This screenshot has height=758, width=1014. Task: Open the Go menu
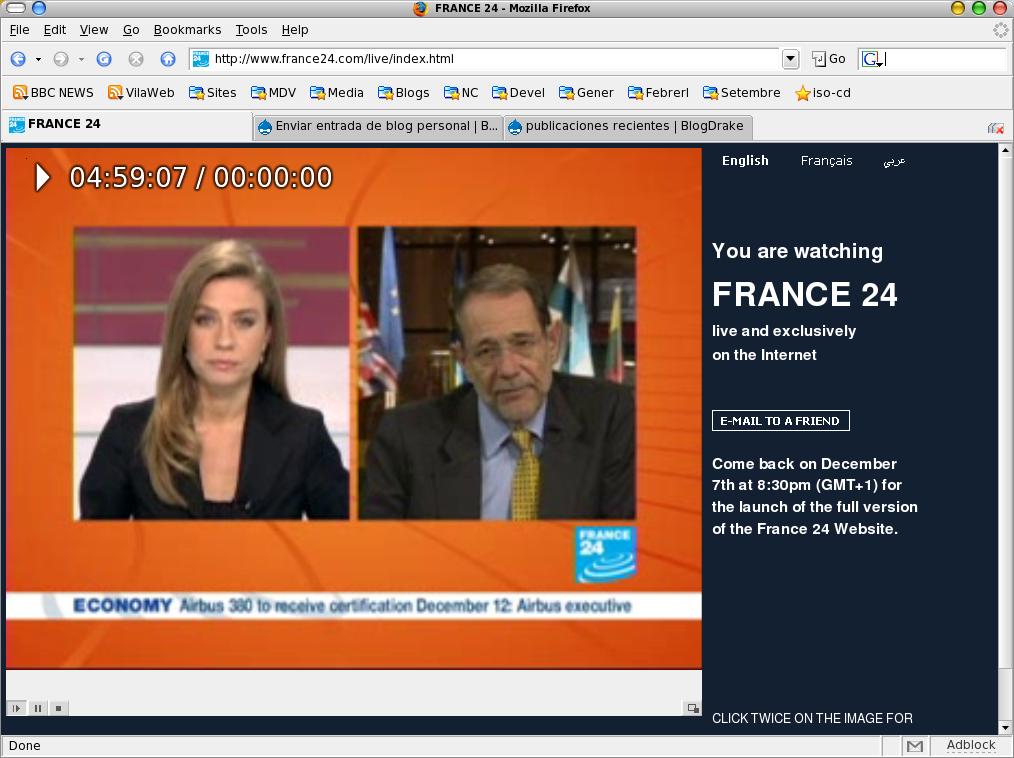click(131, 30)
